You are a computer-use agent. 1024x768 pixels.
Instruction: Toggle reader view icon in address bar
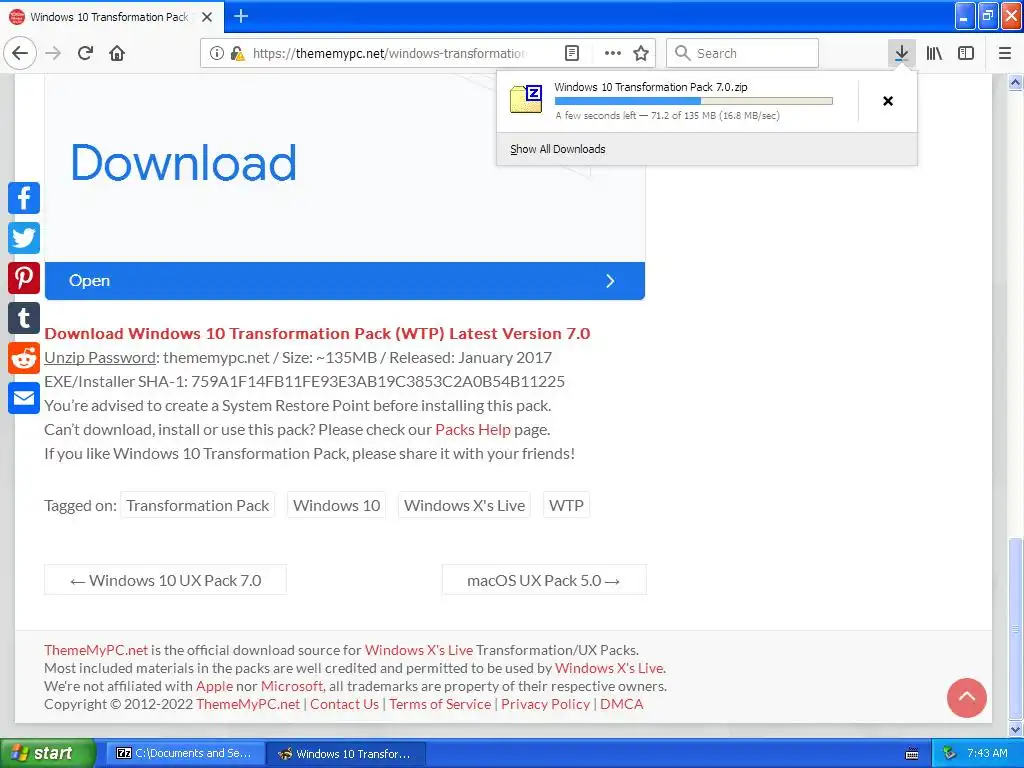571,53
